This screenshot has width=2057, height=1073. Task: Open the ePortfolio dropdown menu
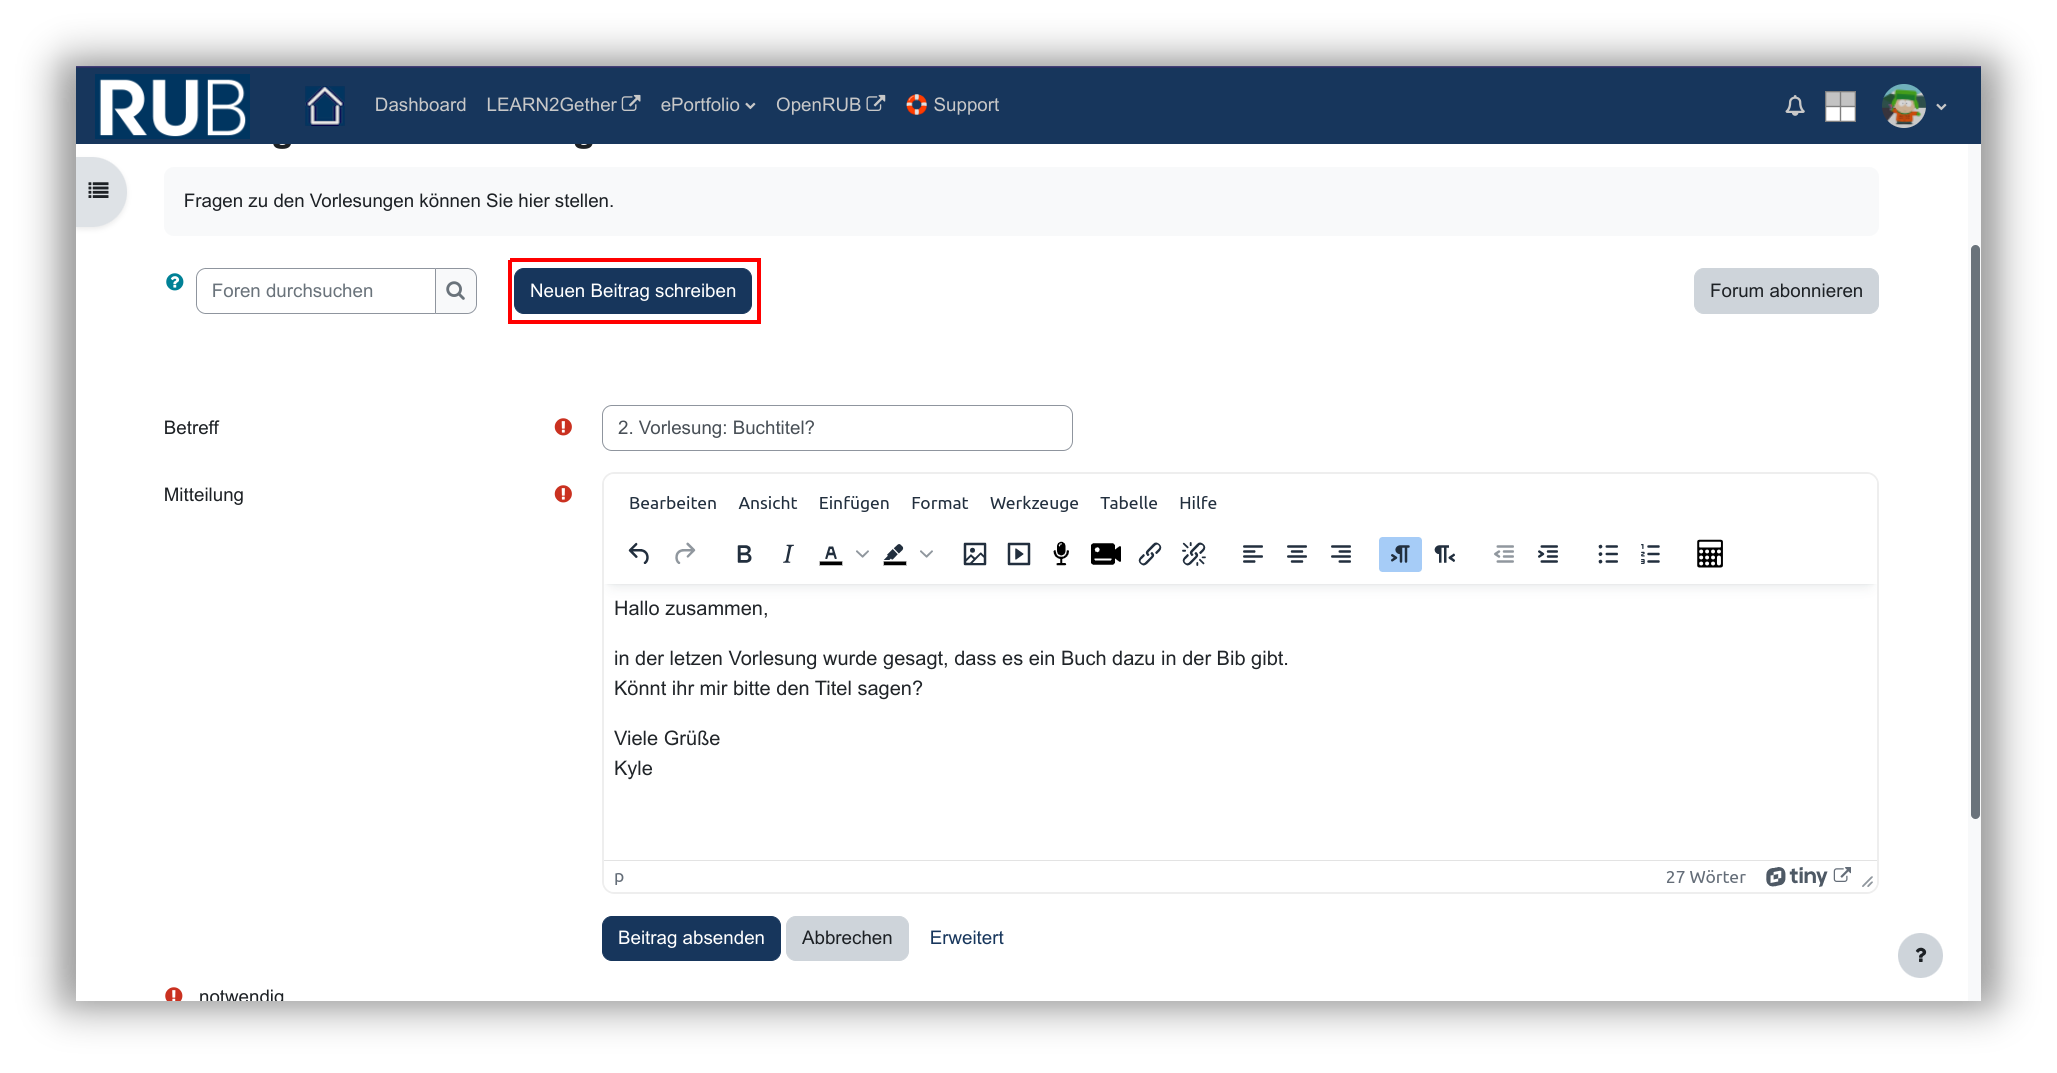[x=707, y=105]
